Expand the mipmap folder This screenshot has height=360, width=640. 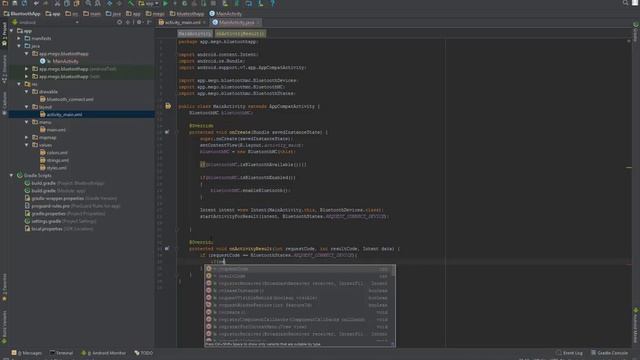click(27, 138)
